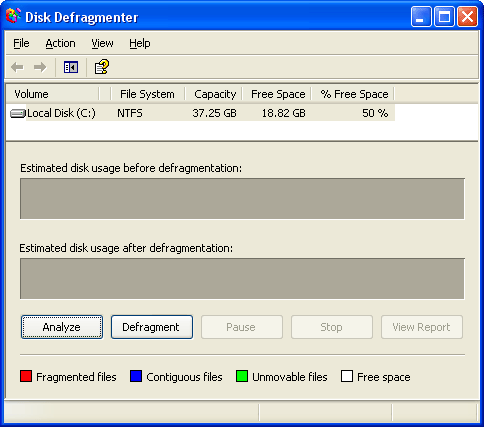The width and height of the screenshot is (484, 427).
Task: Click the 37.25 GB capacity value
Action: 214,113
